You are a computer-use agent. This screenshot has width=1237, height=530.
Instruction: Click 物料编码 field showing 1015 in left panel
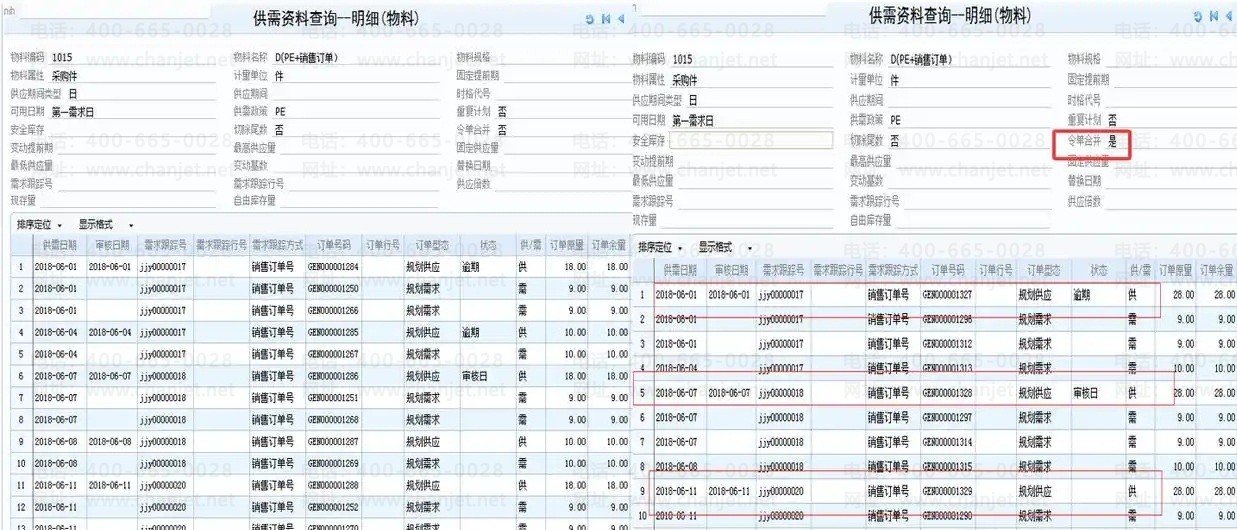pyautogui.click(x=130, y=58)
